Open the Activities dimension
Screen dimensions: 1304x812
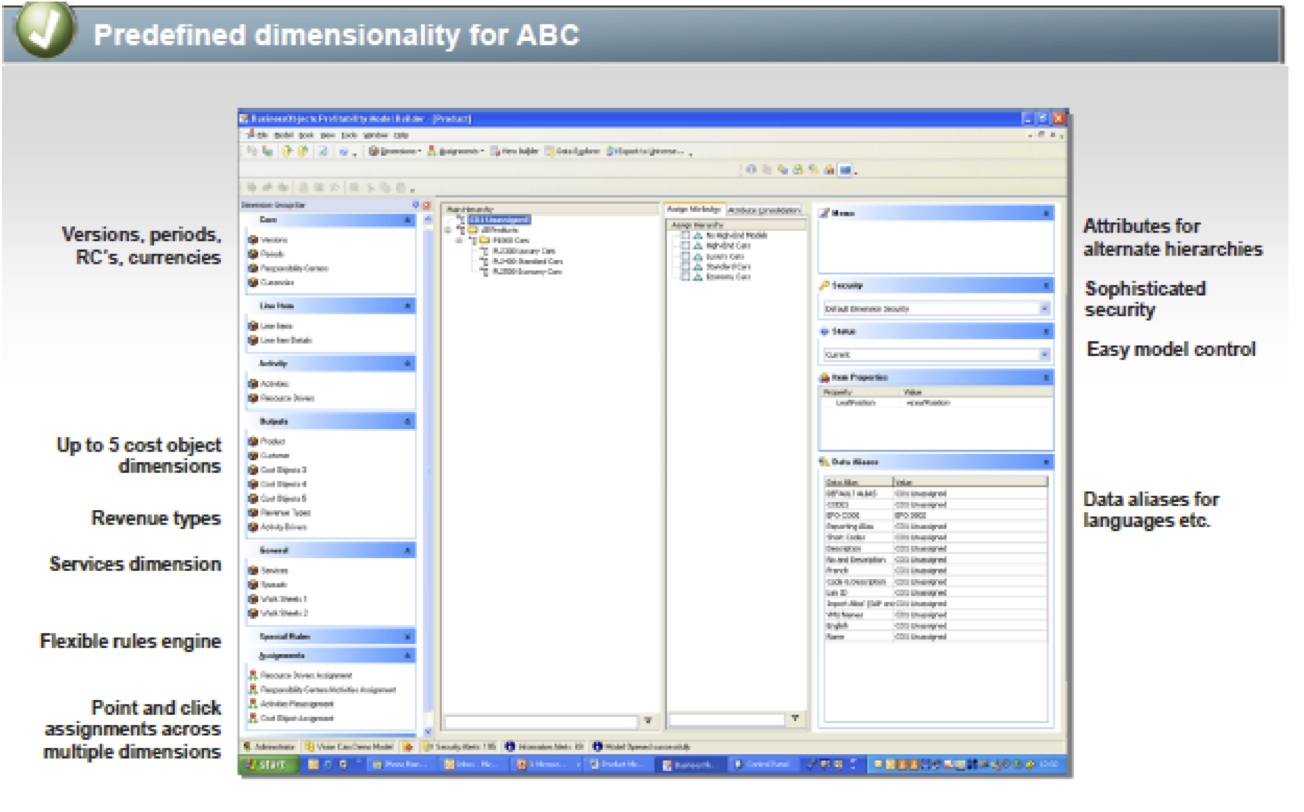pyautogui.click(x=269, y=383)
